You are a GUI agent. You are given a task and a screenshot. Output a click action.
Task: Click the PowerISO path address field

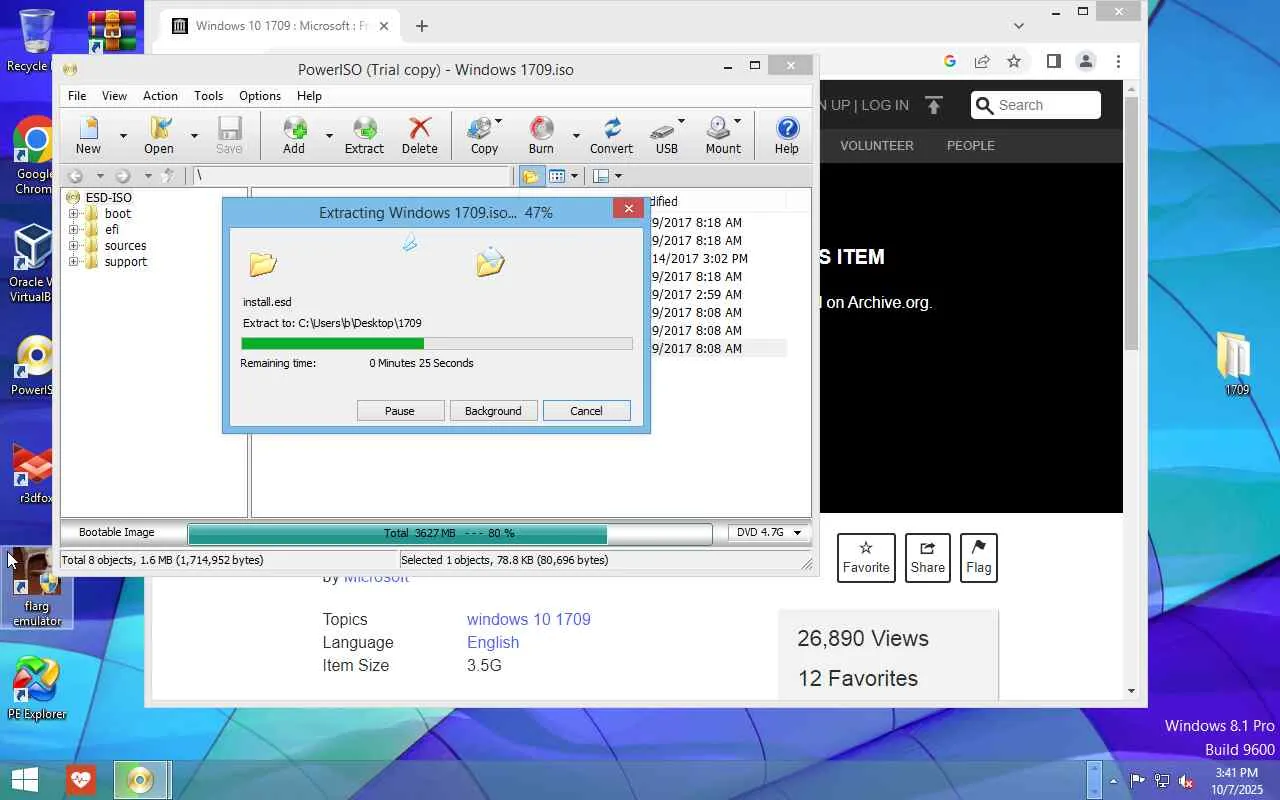tap(352, 176)
